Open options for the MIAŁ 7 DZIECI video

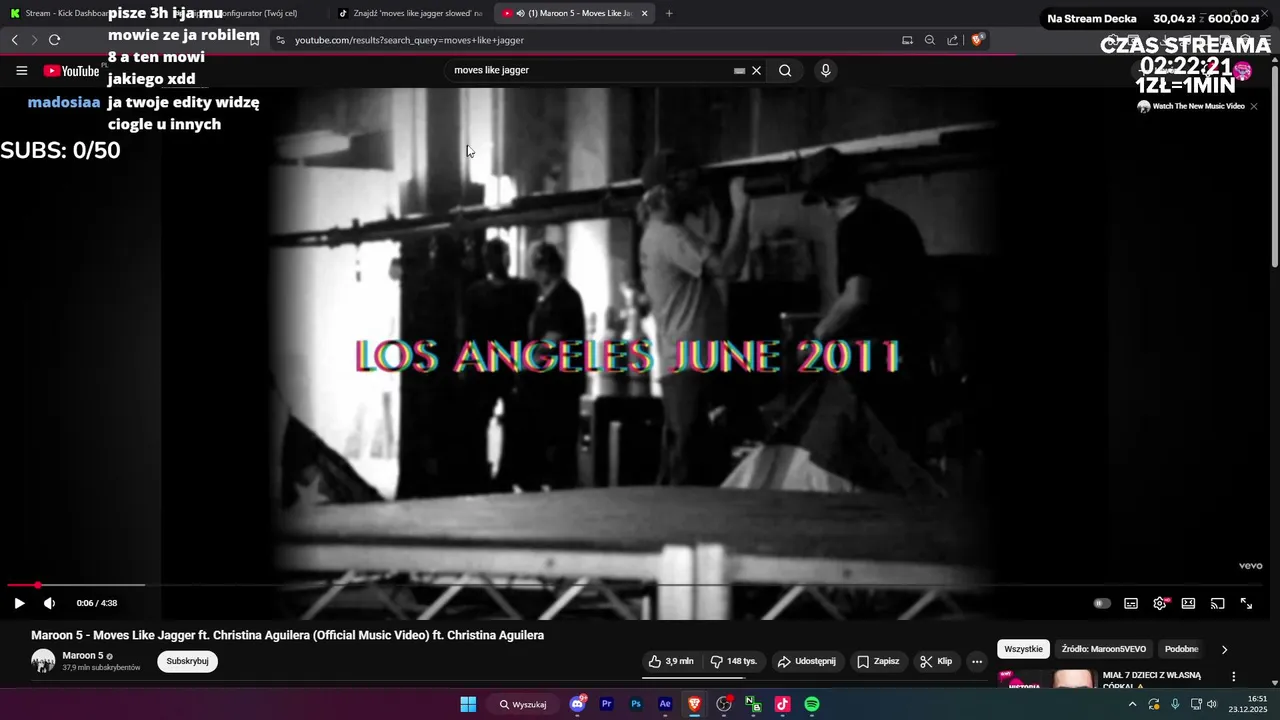point(1233,677)
